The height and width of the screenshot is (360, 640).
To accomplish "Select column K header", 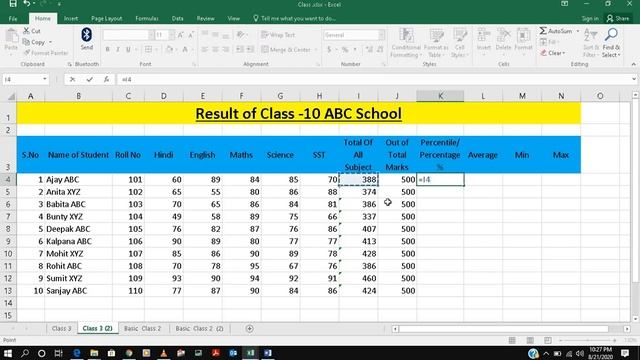I will point(440,96).
